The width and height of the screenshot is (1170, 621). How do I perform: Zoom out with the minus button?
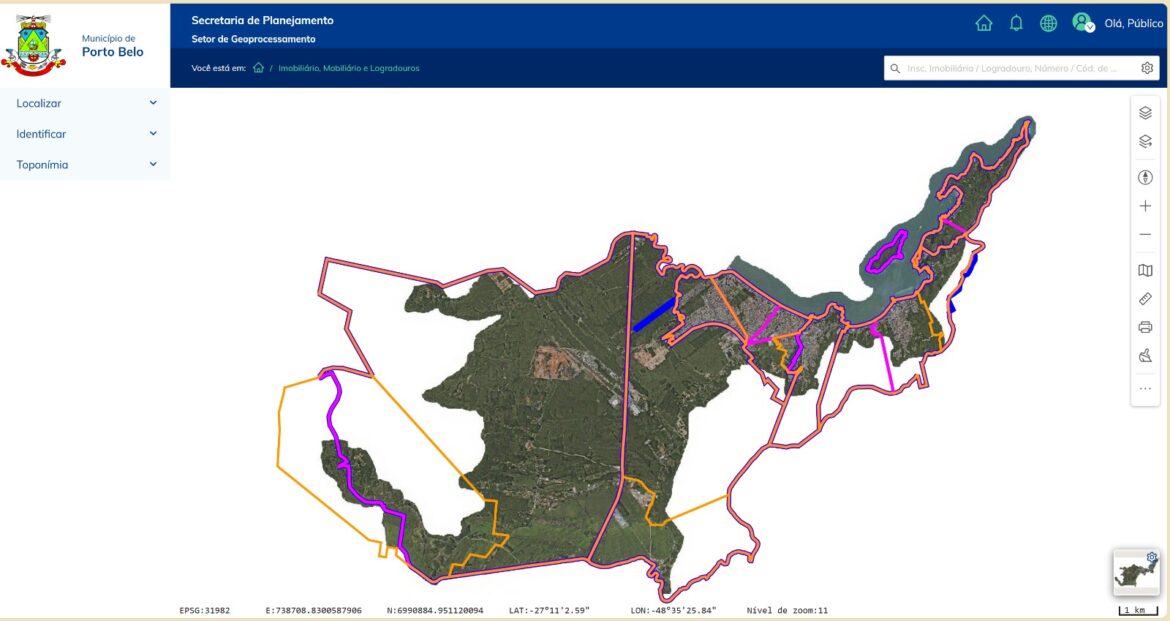click(x=1145, y=234)
